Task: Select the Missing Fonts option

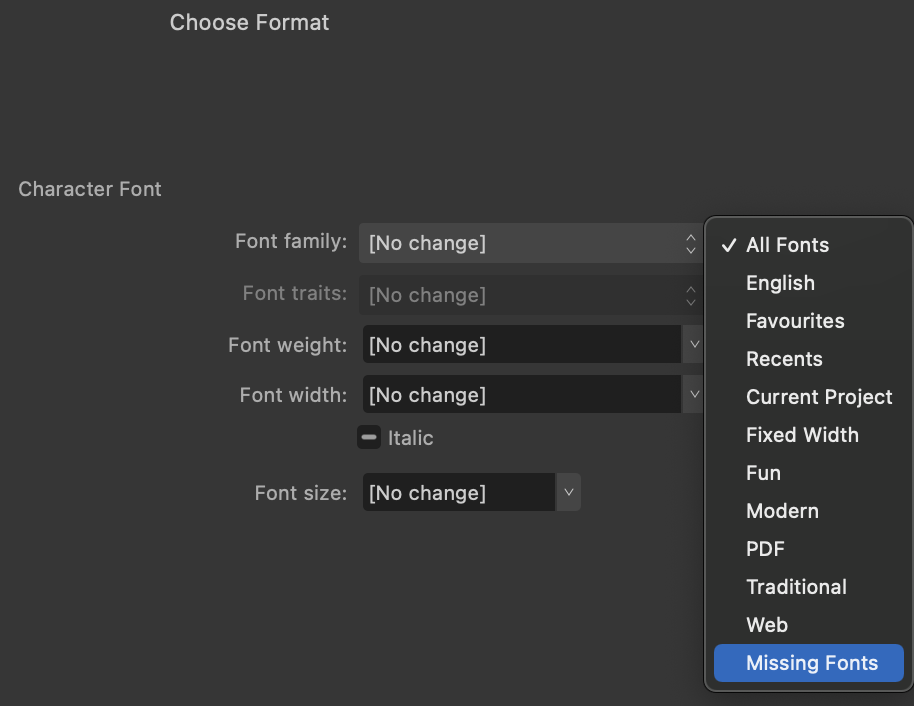Action: [808, 663]
